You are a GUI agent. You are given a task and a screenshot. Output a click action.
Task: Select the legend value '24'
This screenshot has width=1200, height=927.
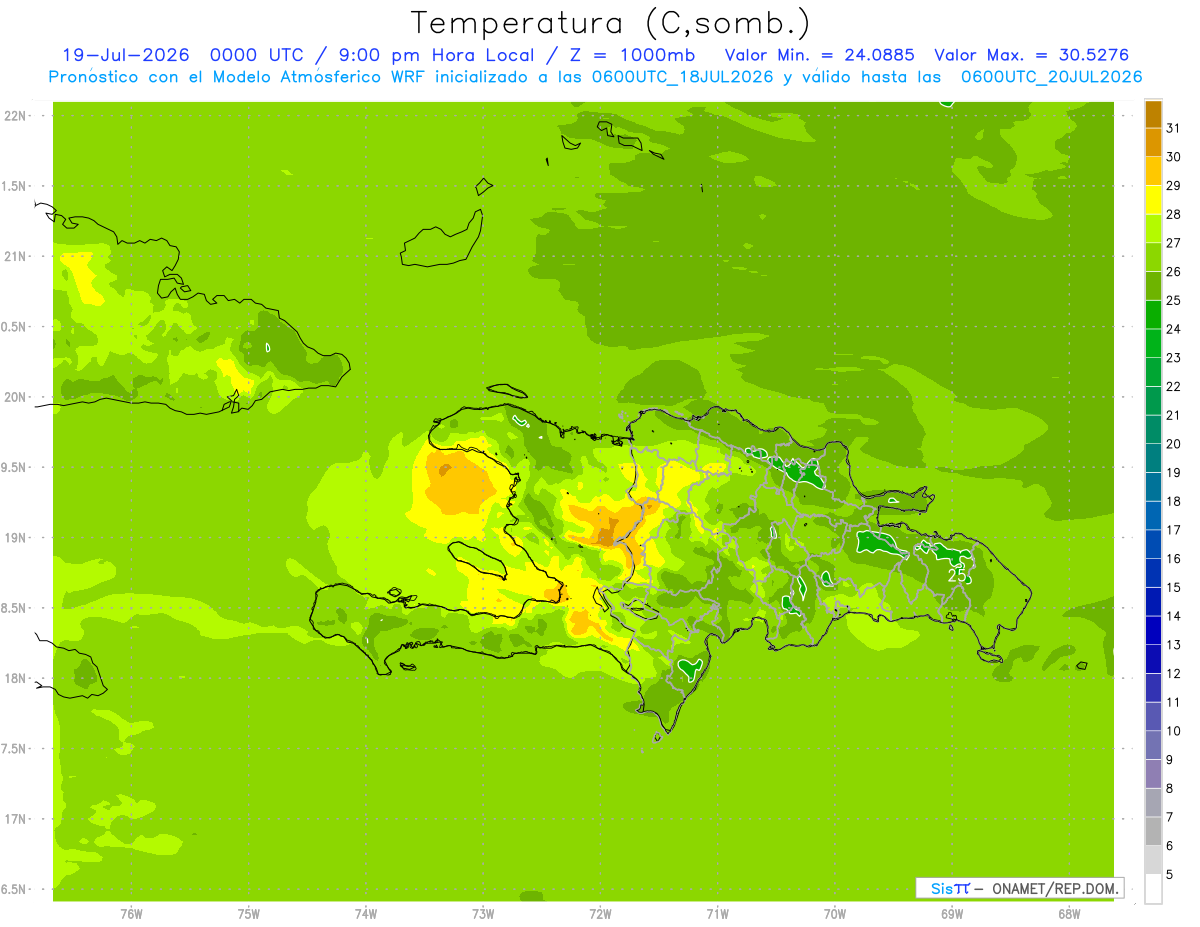coord(1173,329)
